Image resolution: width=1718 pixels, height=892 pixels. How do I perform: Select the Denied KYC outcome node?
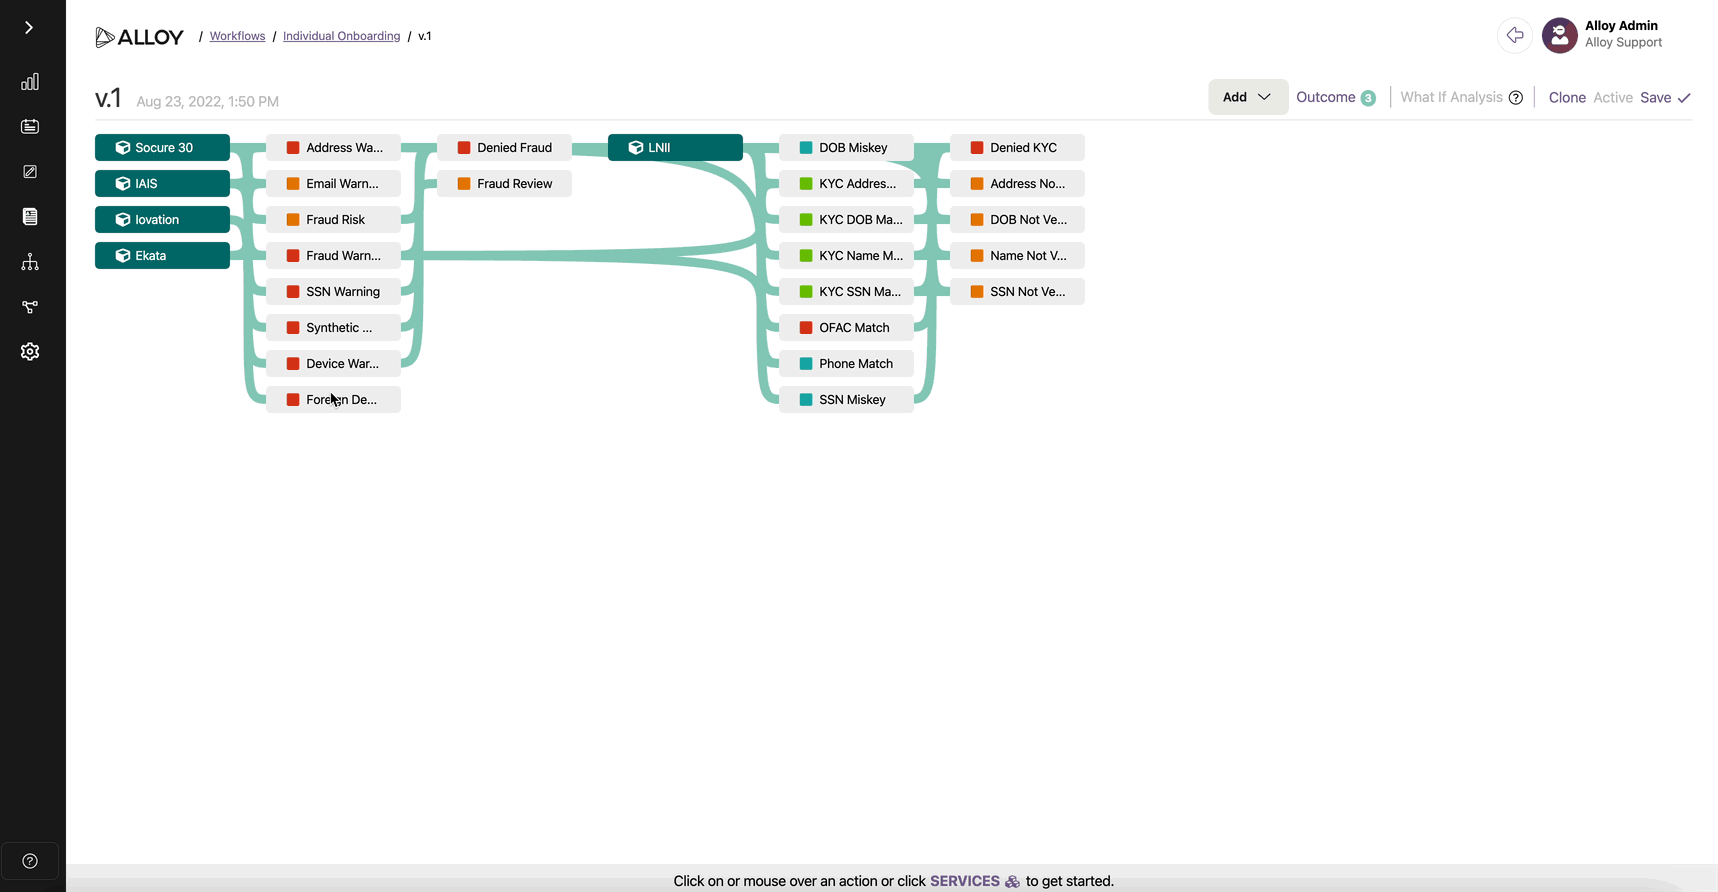coord(1017,147)
